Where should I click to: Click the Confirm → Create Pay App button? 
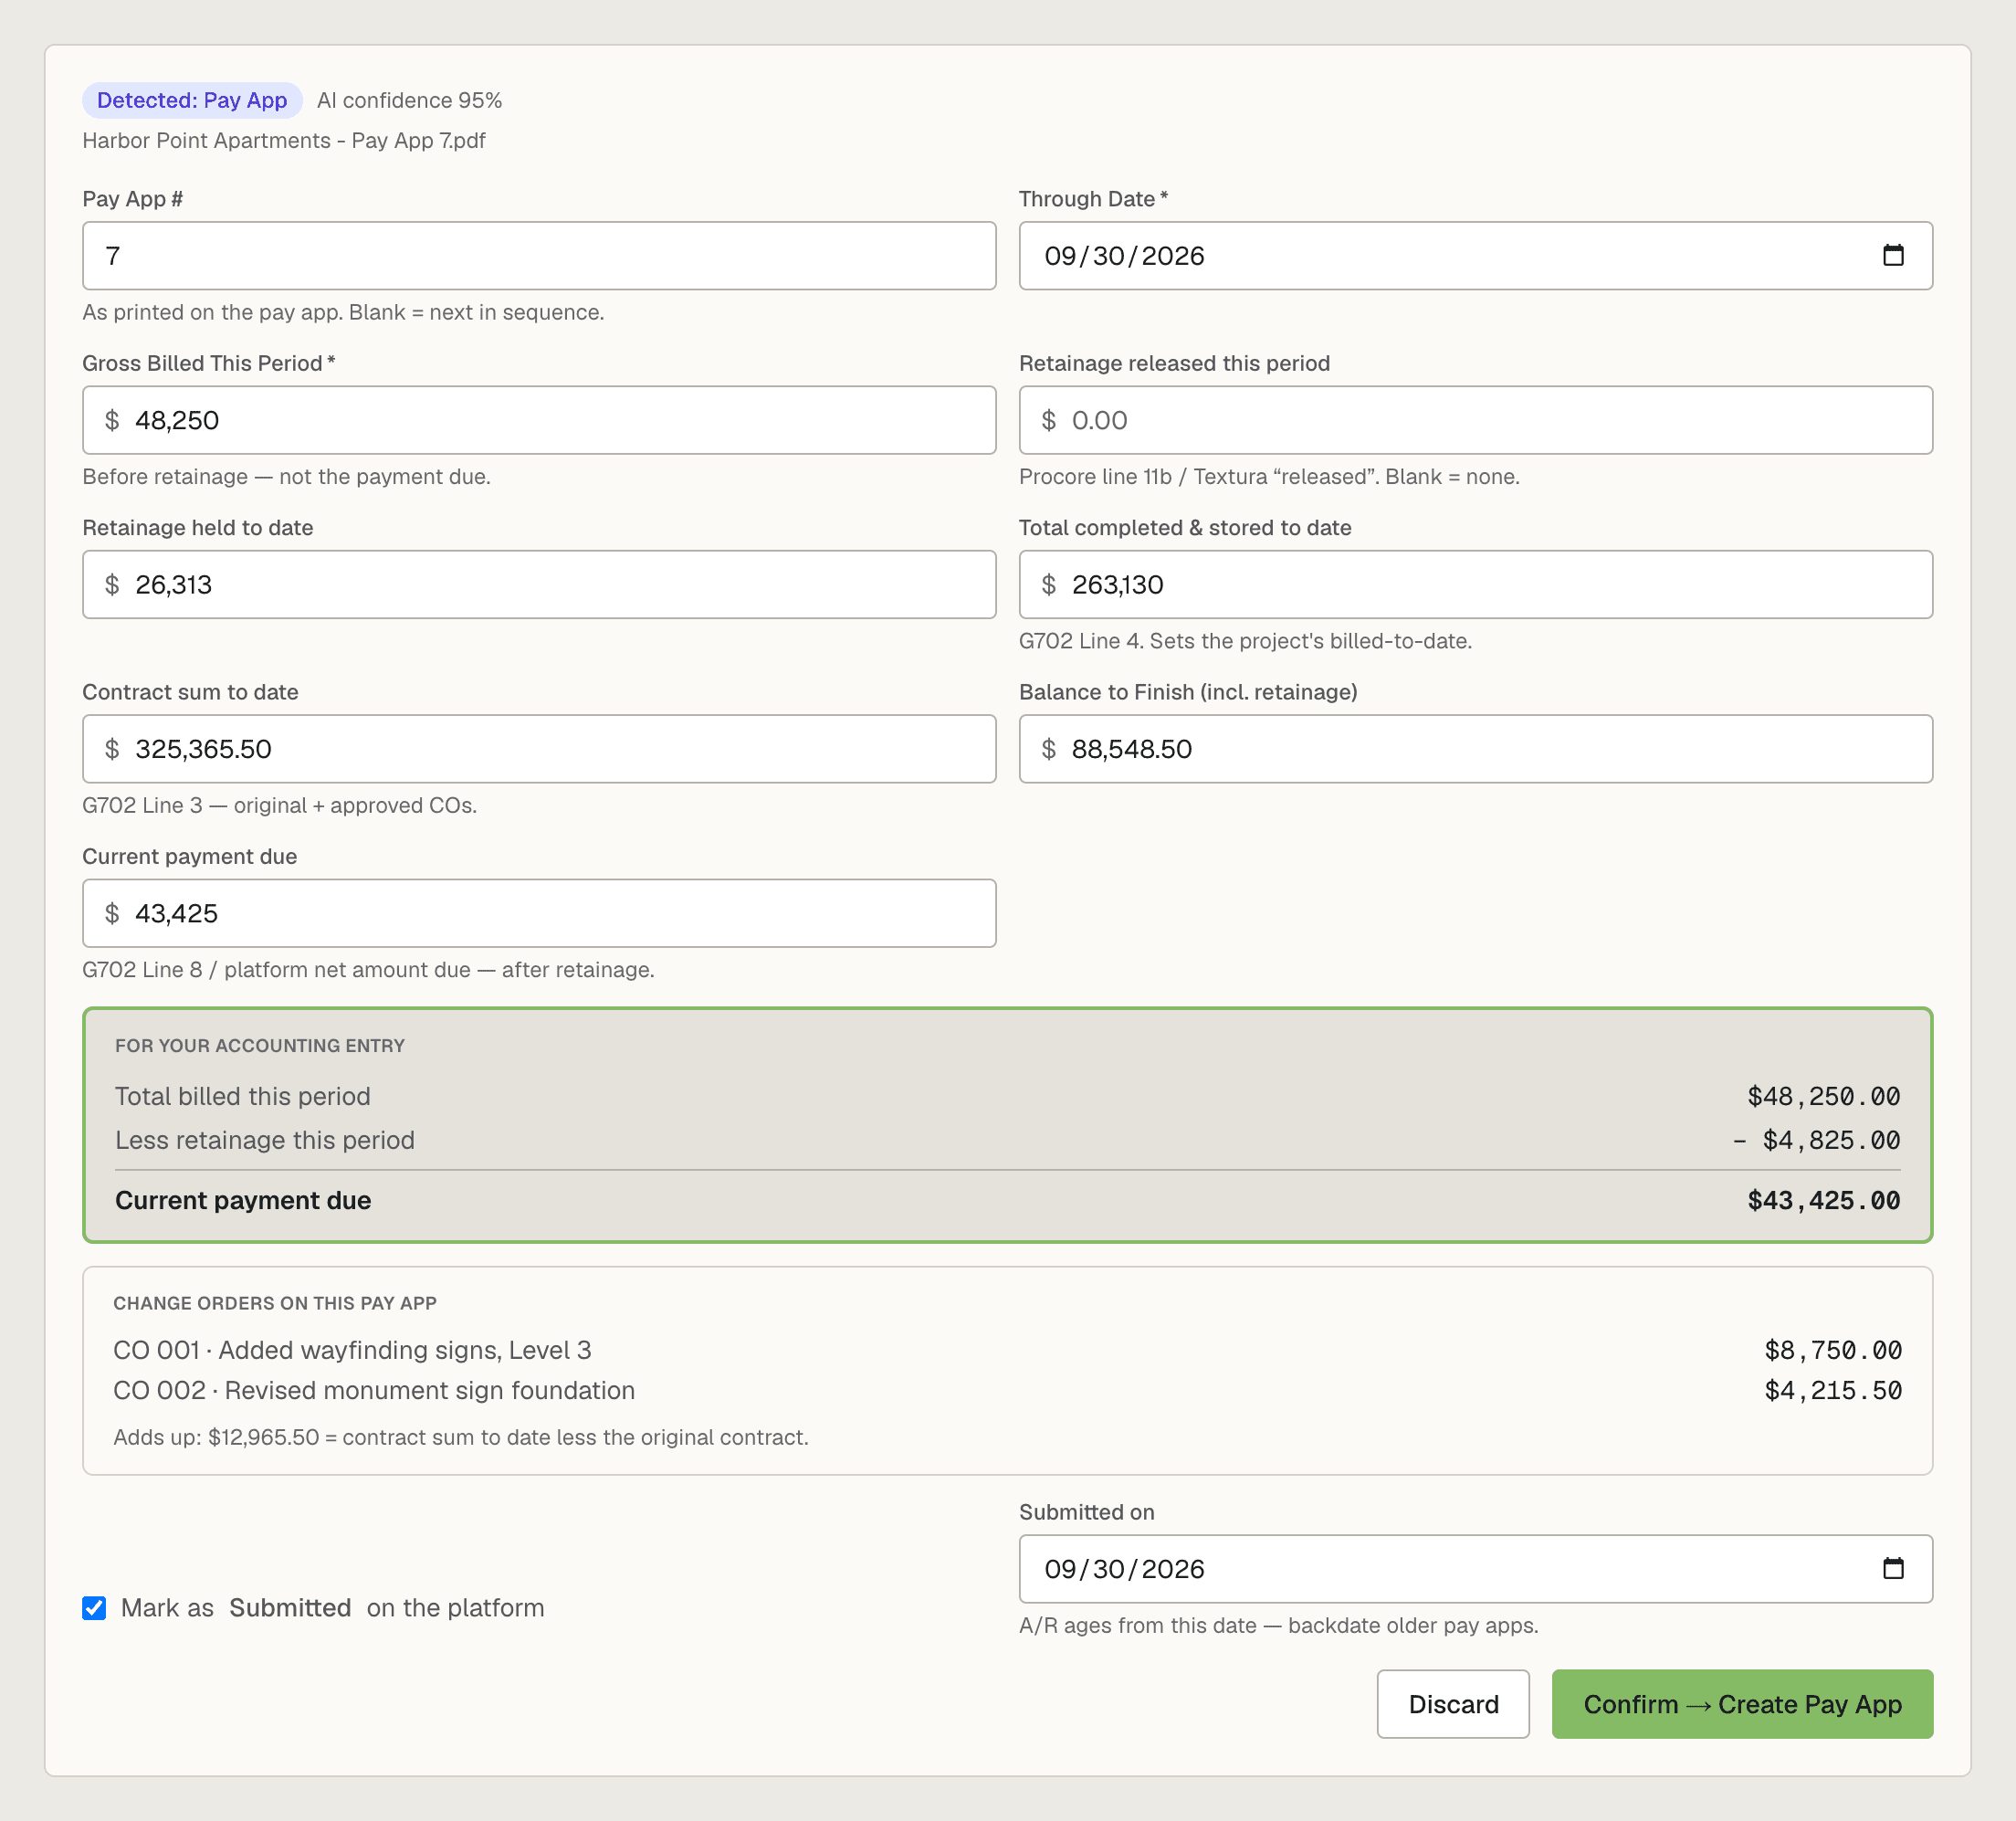(x=1742, y=1704)
